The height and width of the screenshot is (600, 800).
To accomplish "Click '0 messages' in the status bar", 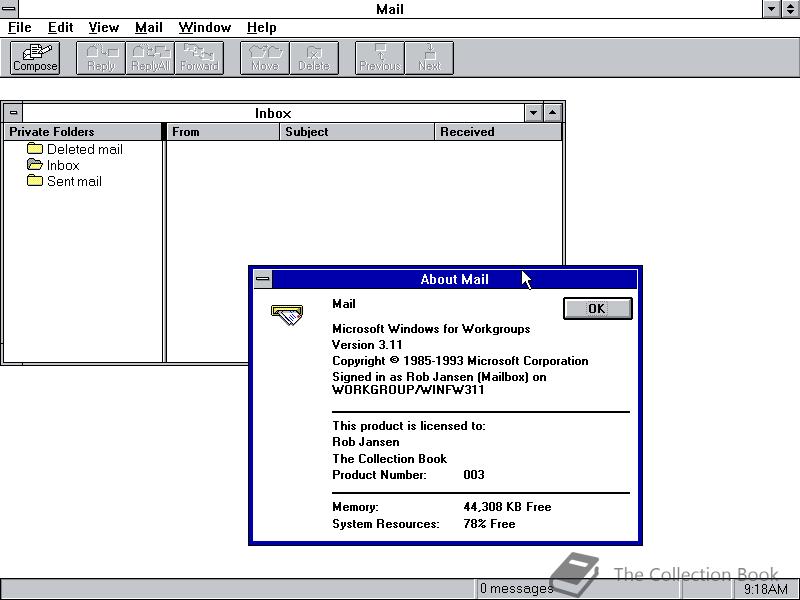I will point(516,589).
